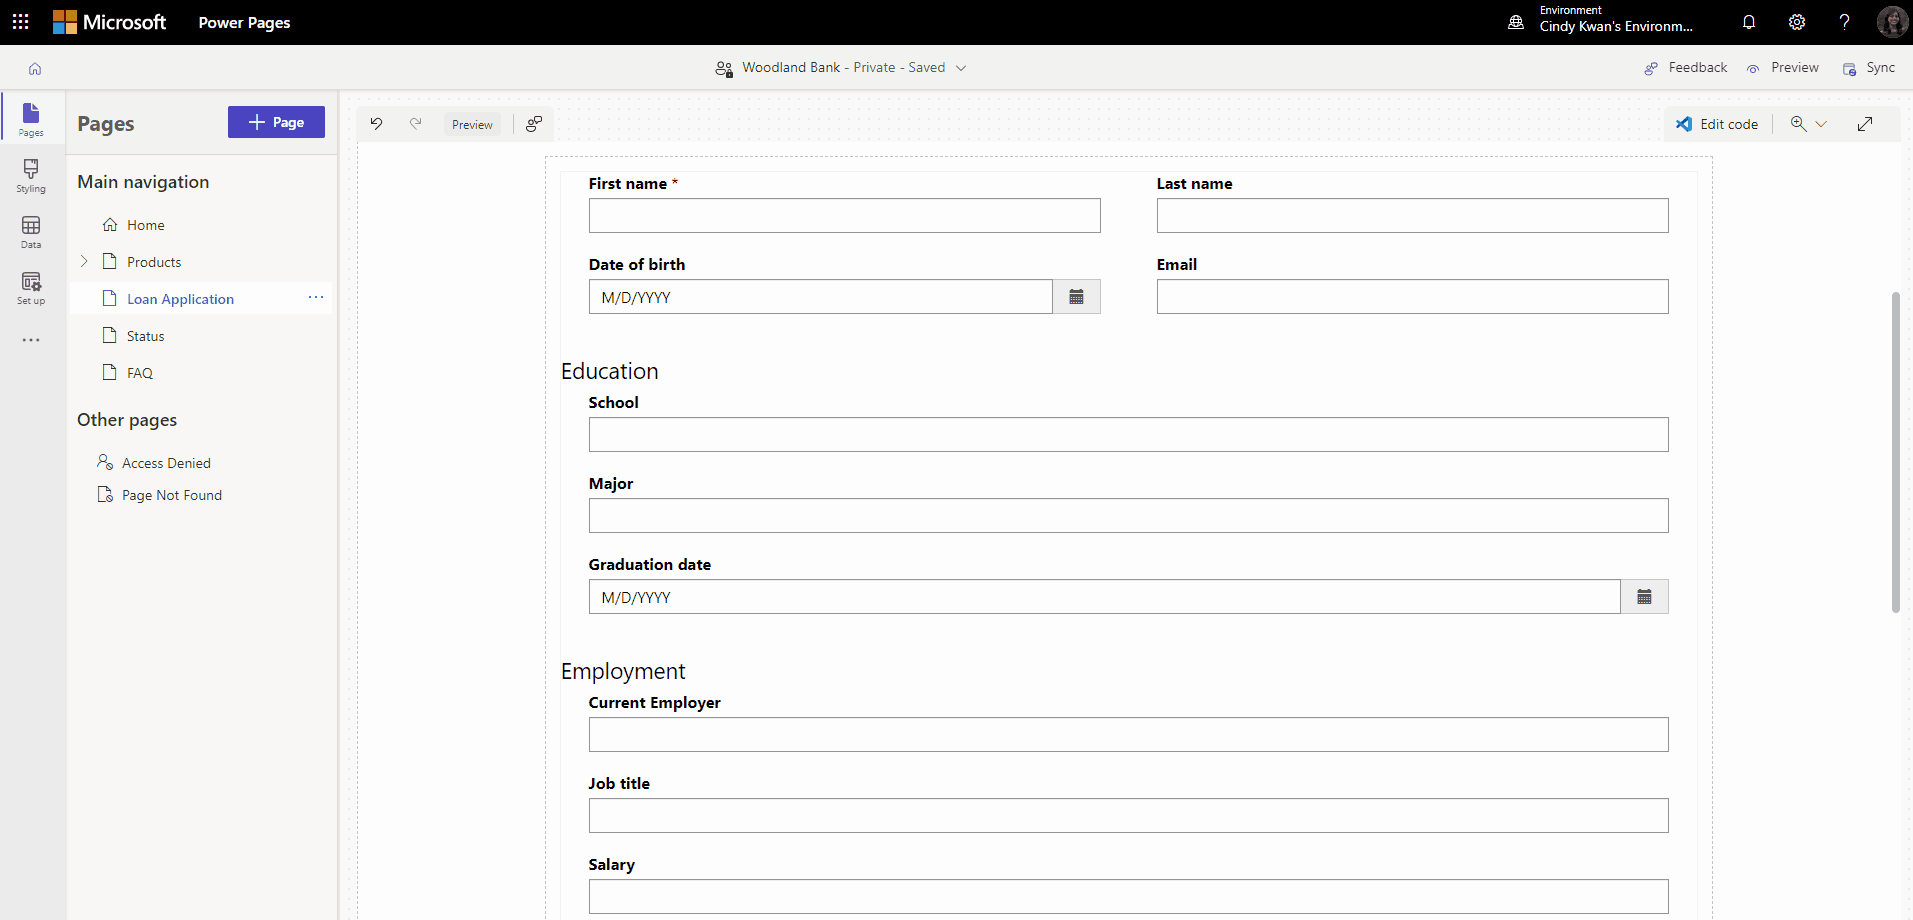Click the First name input field
Image resolution: width=1913 pixels, height=920 pixels.
point(844,215)
